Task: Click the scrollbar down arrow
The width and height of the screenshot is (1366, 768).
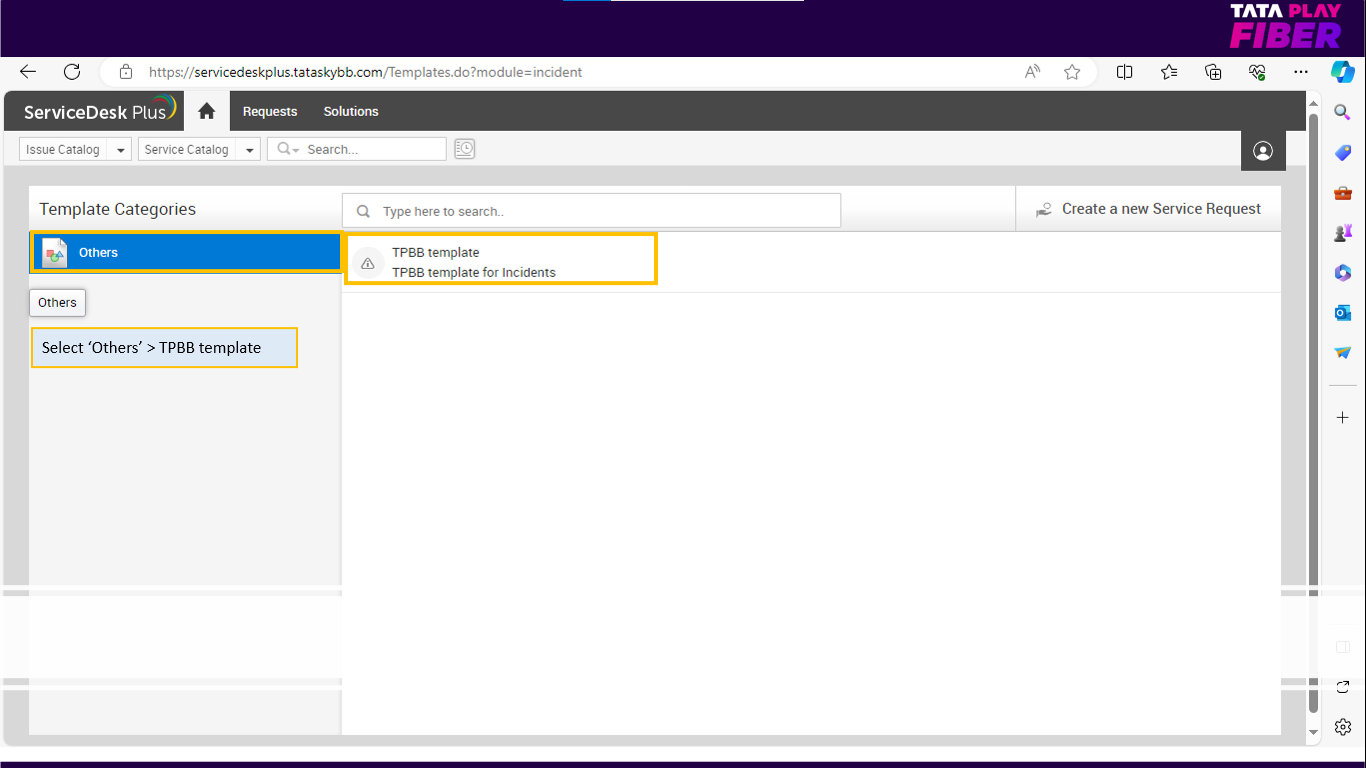Action: coord(1314,733)
